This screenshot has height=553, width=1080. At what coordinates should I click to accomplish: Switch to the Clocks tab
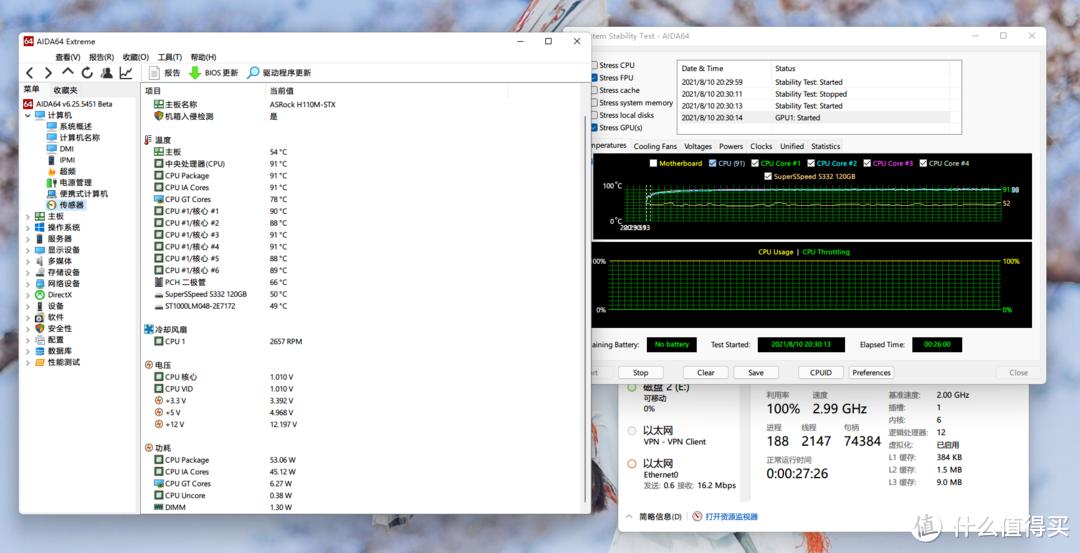point(761,146)
